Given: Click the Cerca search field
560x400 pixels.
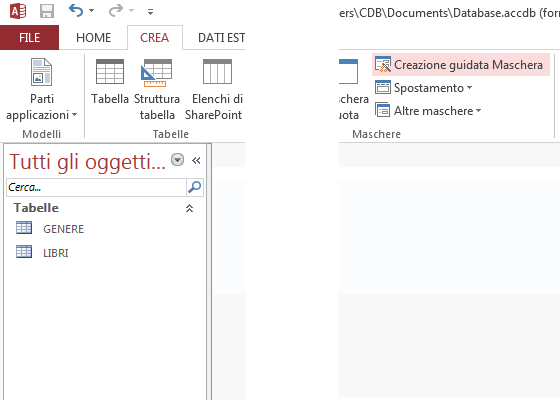Looking at the screenshot, I should [96, 187].
